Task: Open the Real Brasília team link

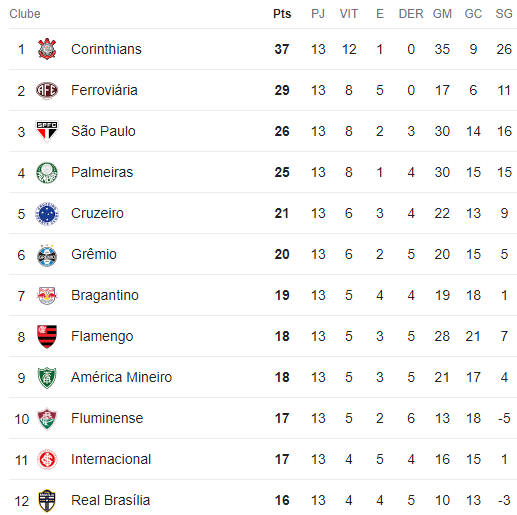Action: (x=111, y=500)
